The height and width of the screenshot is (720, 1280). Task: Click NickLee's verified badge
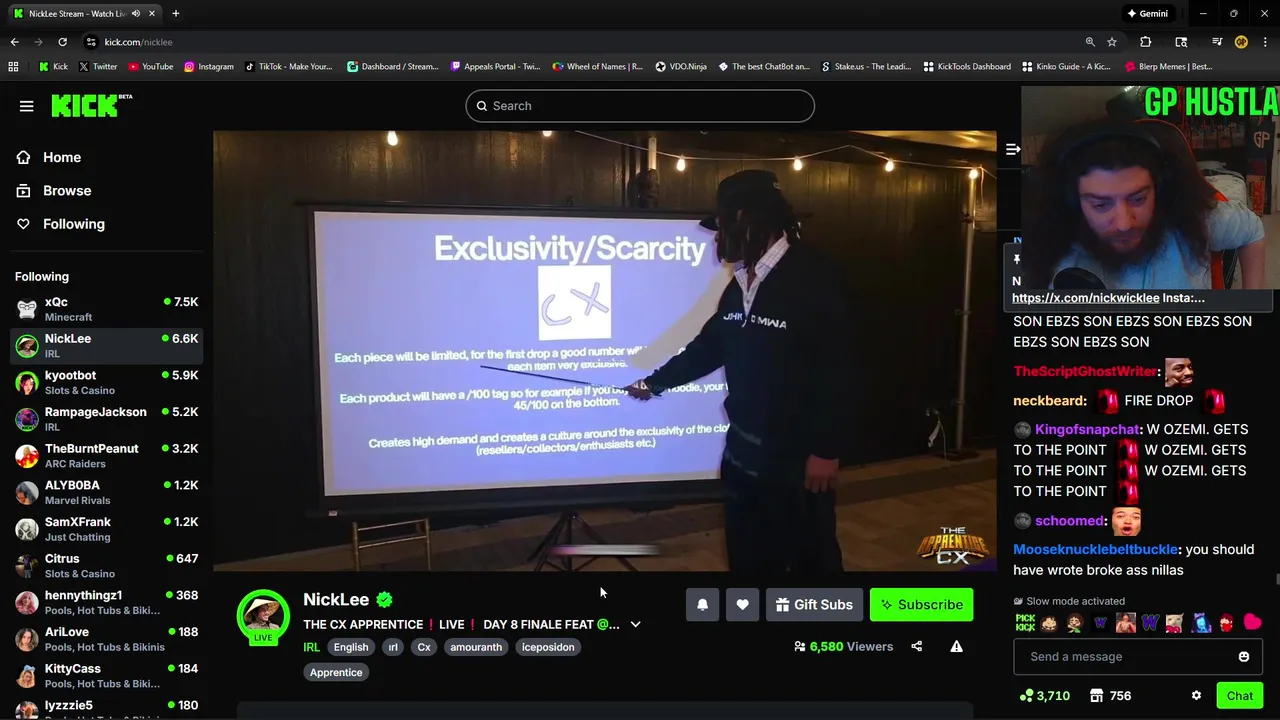pyautogui.click(x=385, y=600)
